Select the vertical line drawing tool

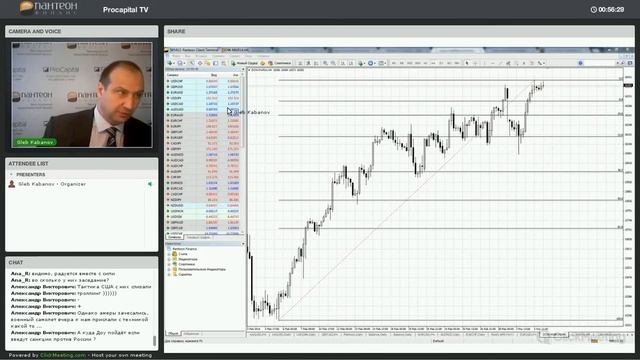(484, 63)
